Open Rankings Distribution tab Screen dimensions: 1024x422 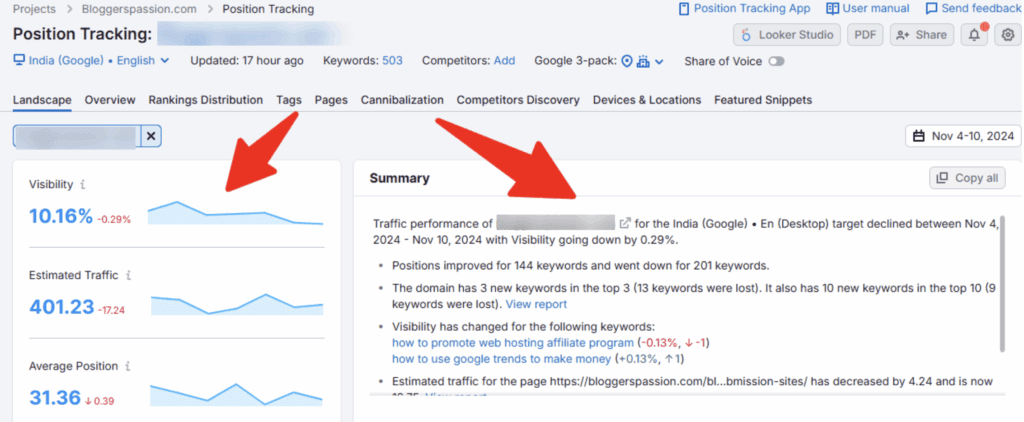(x=206, y=100)
